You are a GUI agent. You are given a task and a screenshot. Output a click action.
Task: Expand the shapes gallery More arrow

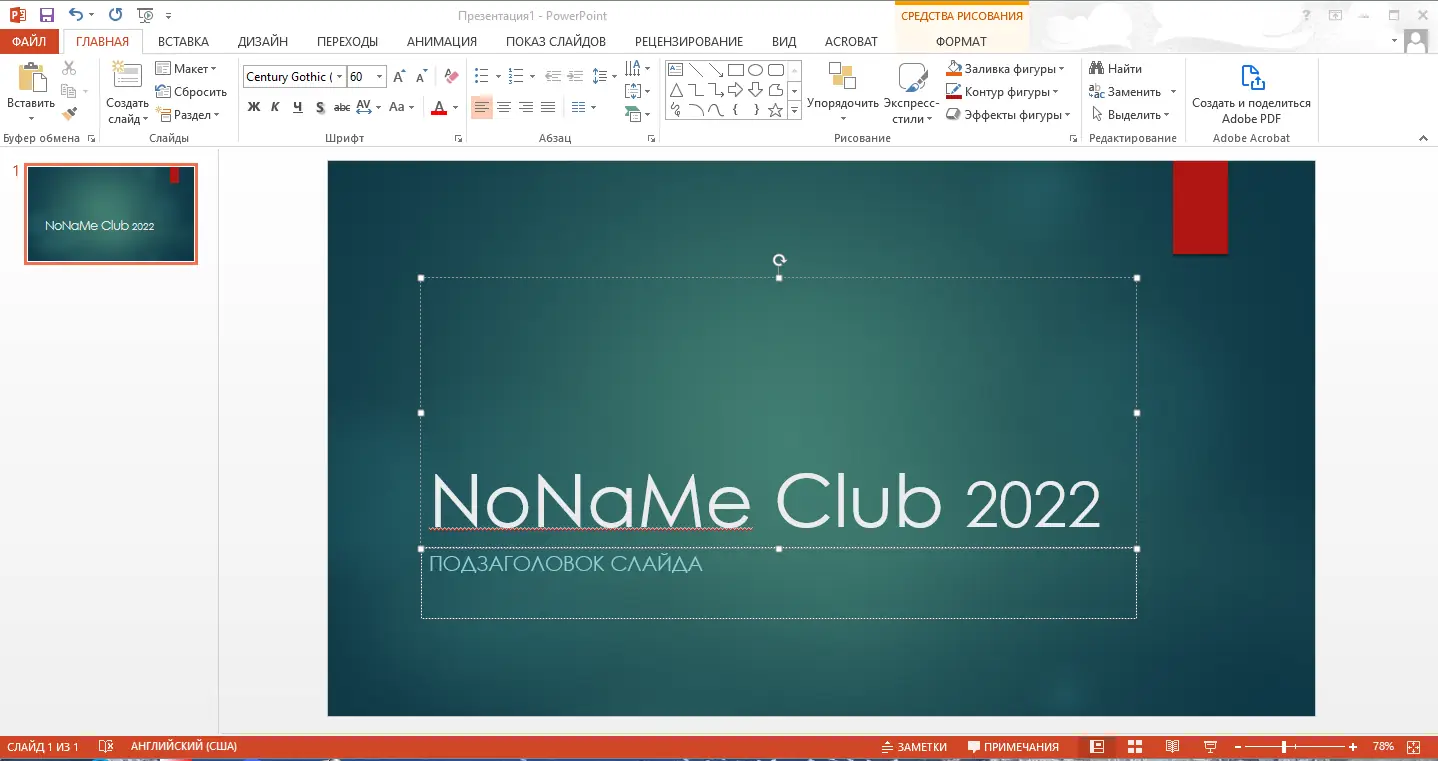[794, 111]
